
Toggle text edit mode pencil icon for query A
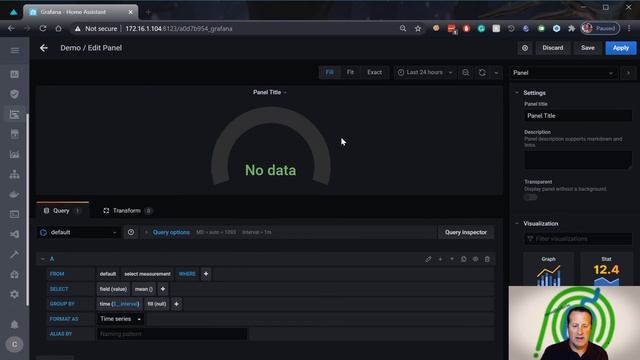428,259
